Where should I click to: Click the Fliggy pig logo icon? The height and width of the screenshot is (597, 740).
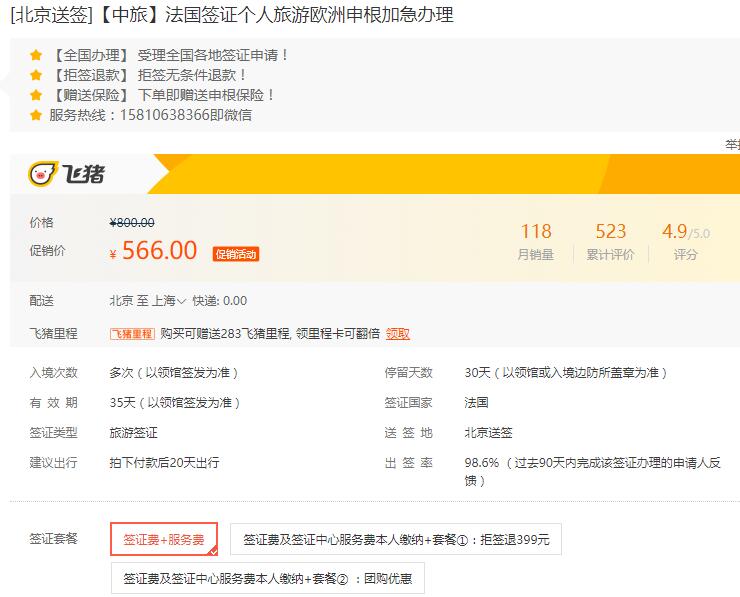click(x=43, y=174)
